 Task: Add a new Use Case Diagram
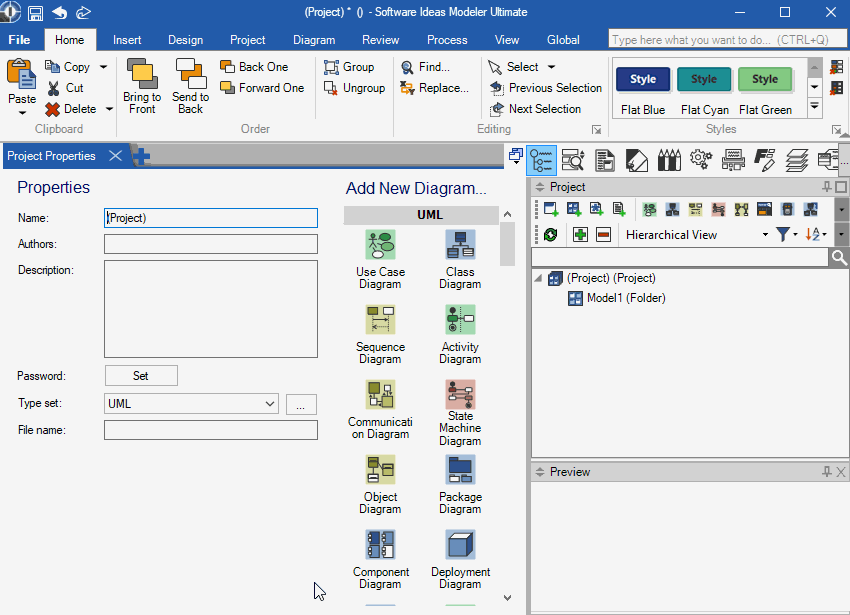380,246
